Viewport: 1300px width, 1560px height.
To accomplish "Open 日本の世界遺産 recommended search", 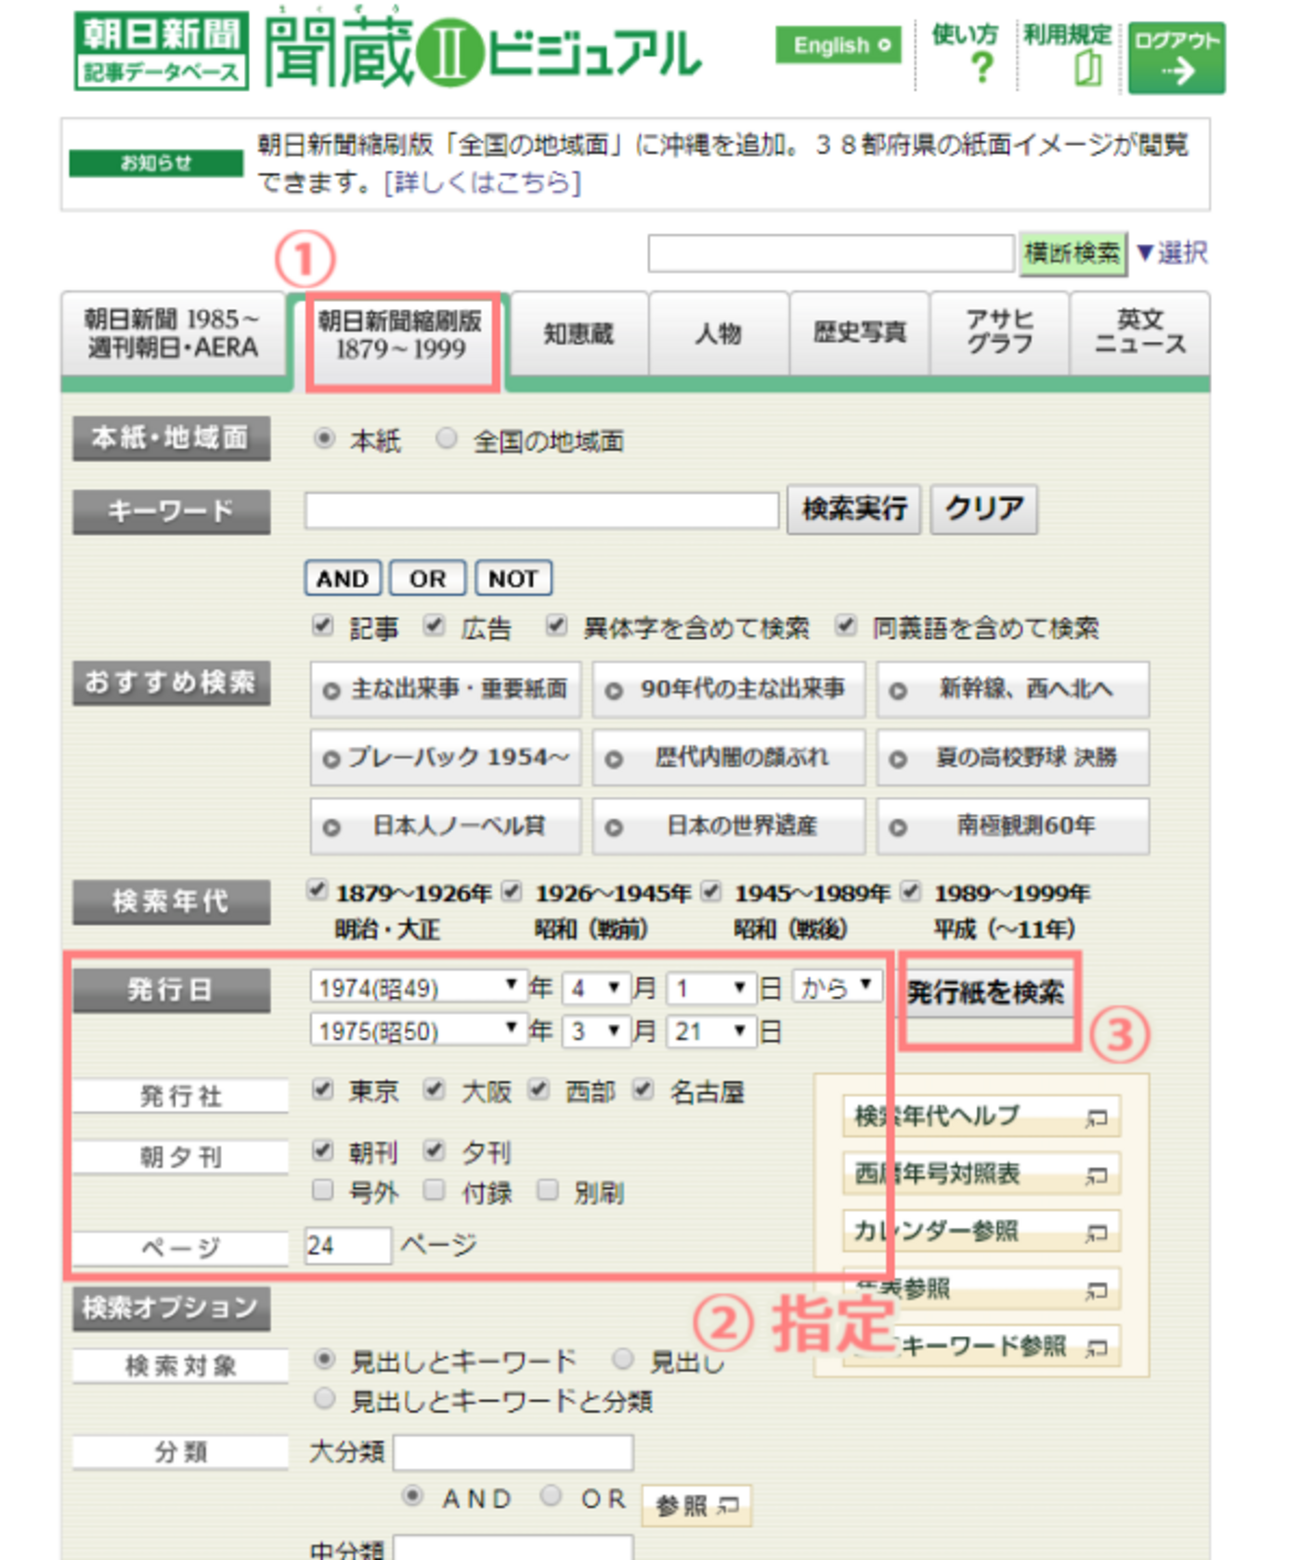I will [x=728, y=826].
